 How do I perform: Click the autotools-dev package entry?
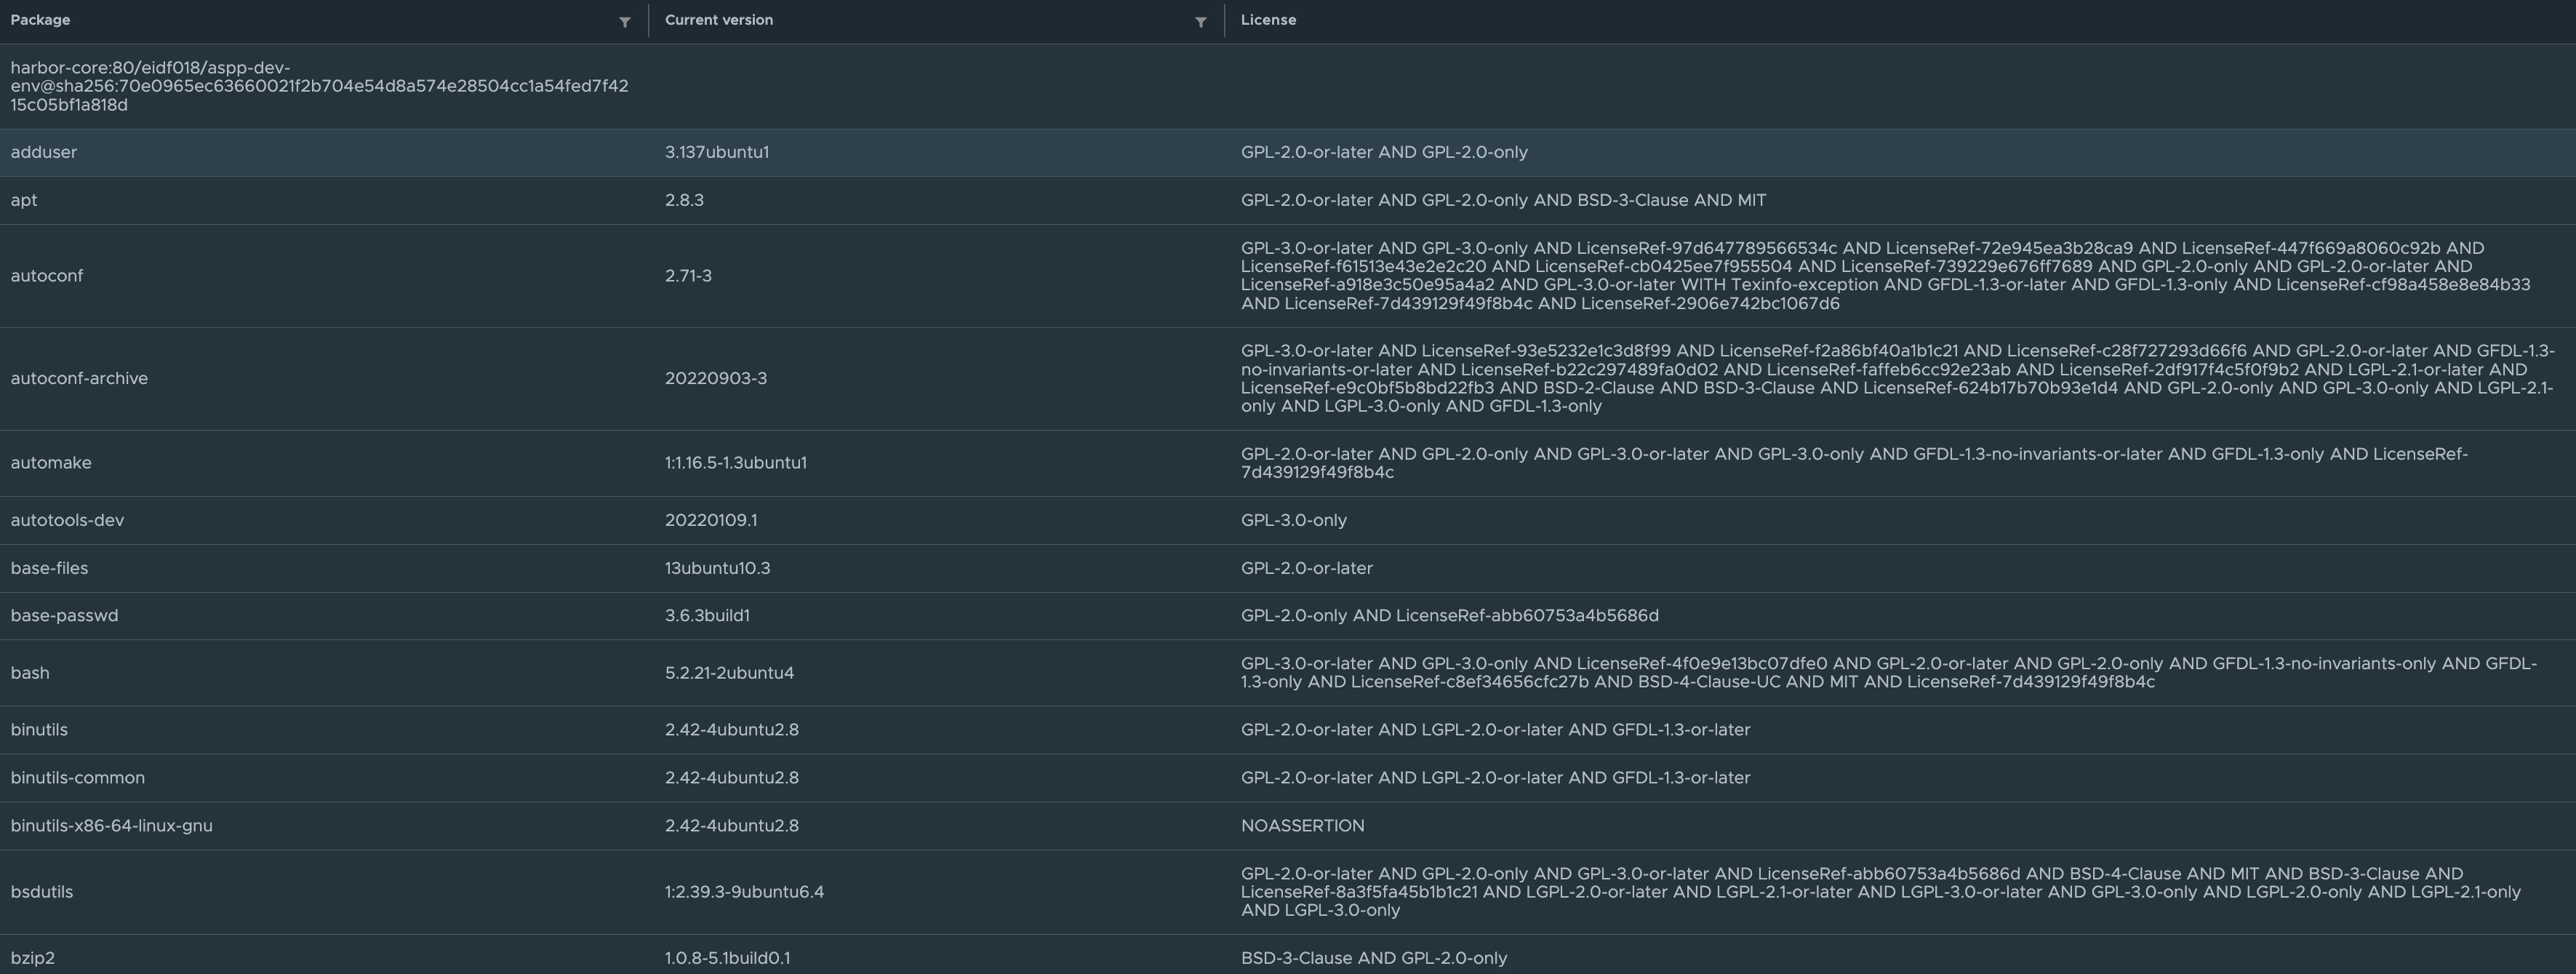click(x=67, y=520)
